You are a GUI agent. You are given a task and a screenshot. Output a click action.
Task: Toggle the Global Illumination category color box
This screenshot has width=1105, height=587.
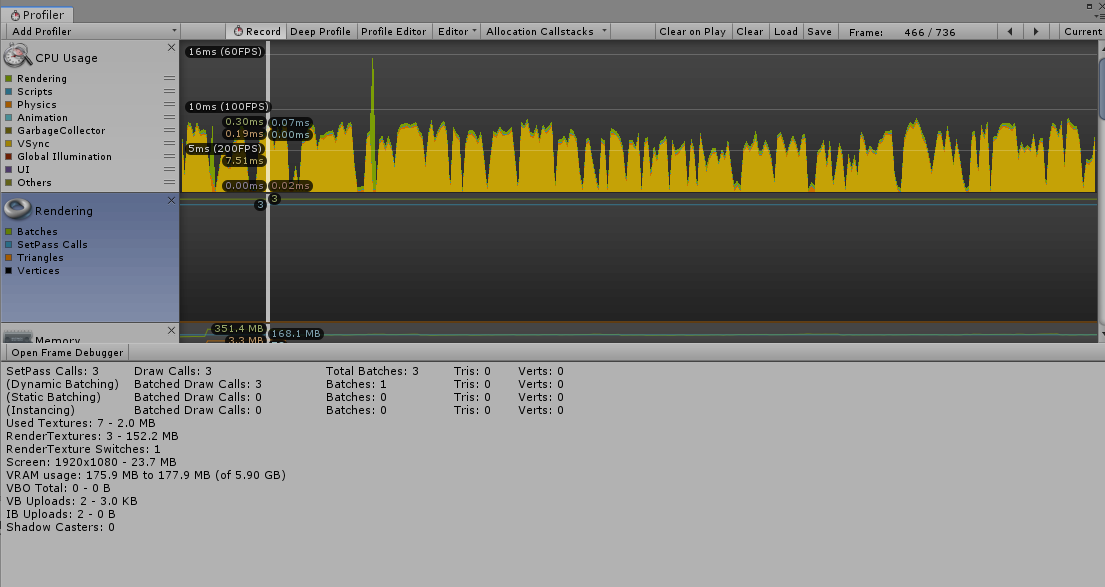pyautogui.click(x=8, y=156)
